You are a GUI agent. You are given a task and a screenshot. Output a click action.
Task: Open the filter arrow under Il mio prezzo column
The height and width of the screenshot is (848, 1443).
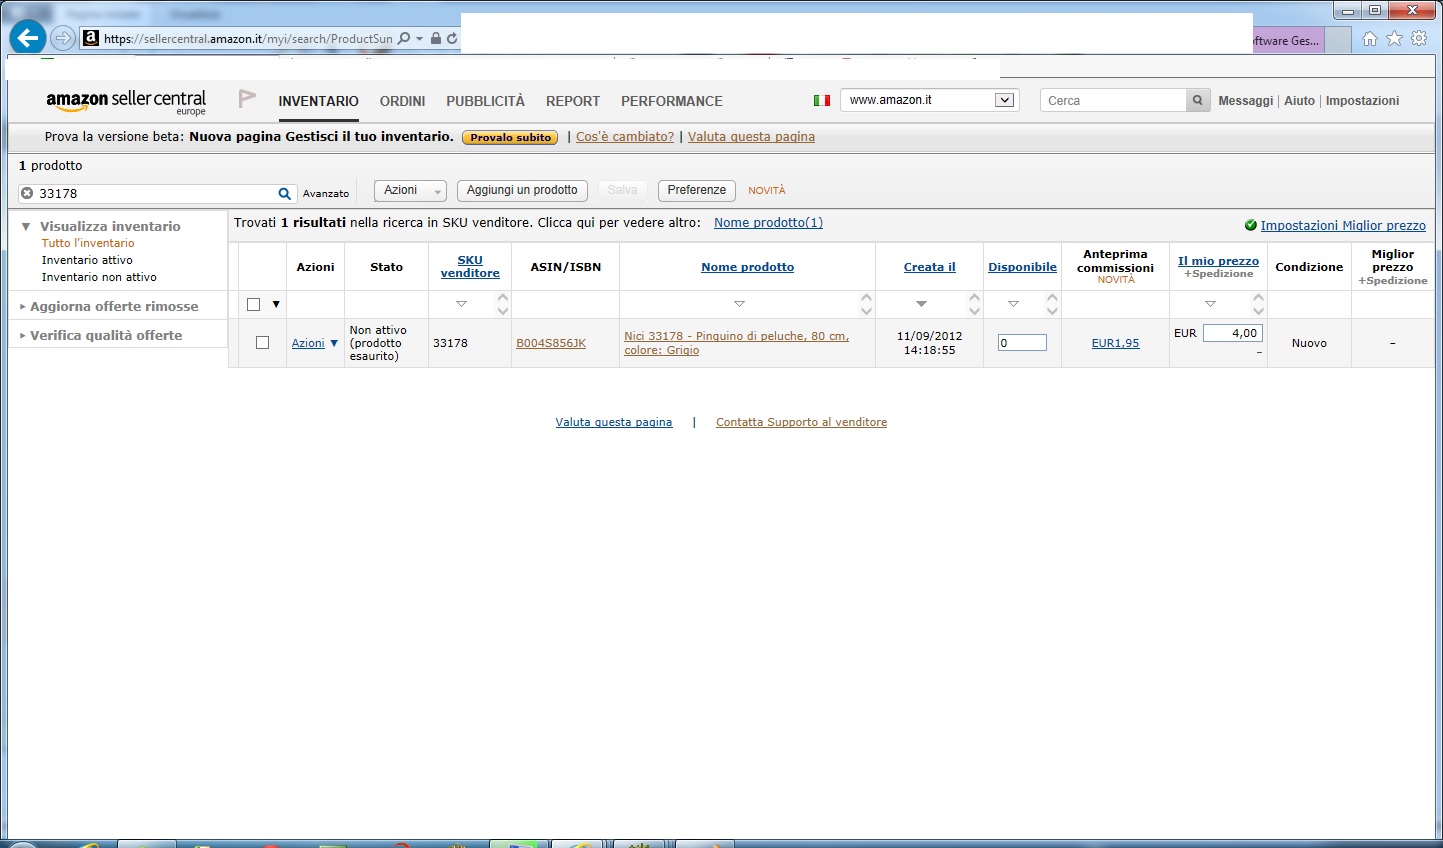coord(1210,304)
